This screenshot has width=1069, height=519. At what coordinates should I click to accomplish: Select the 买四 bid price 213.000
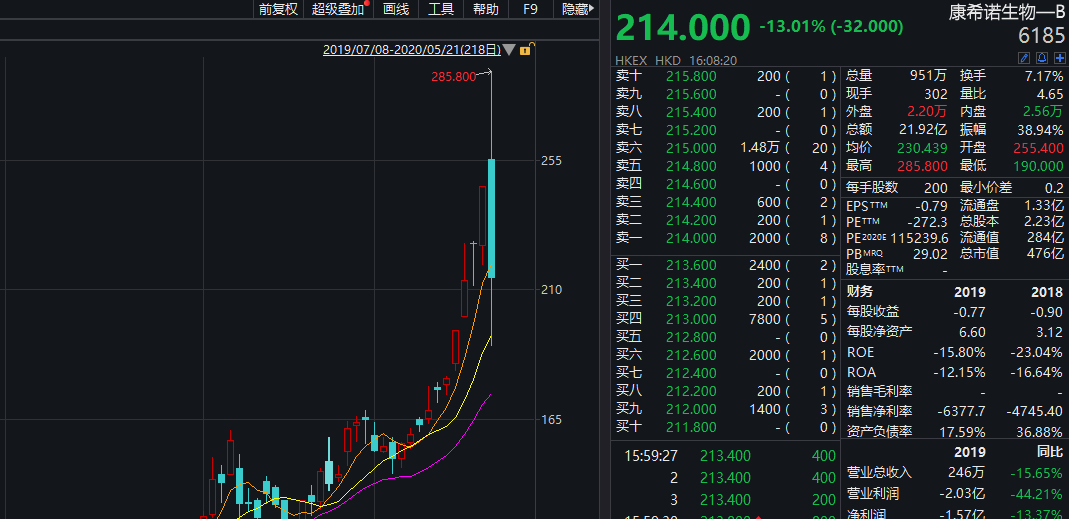(x=691, y=319)
